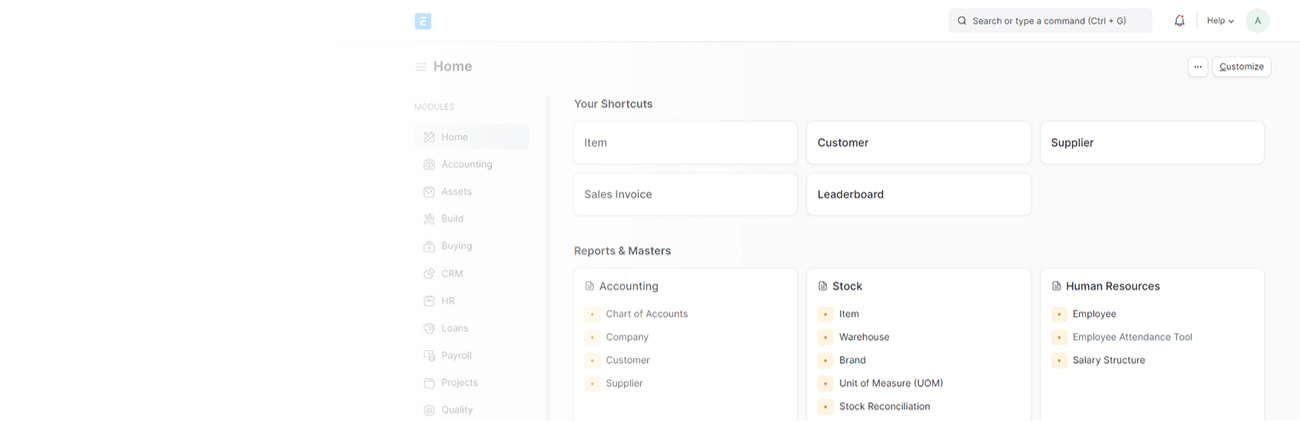Screen dimensions: 1300x422
Task: Toggle sidebar with hamburger icon beside Home
Action: click(x=421, y=67)
